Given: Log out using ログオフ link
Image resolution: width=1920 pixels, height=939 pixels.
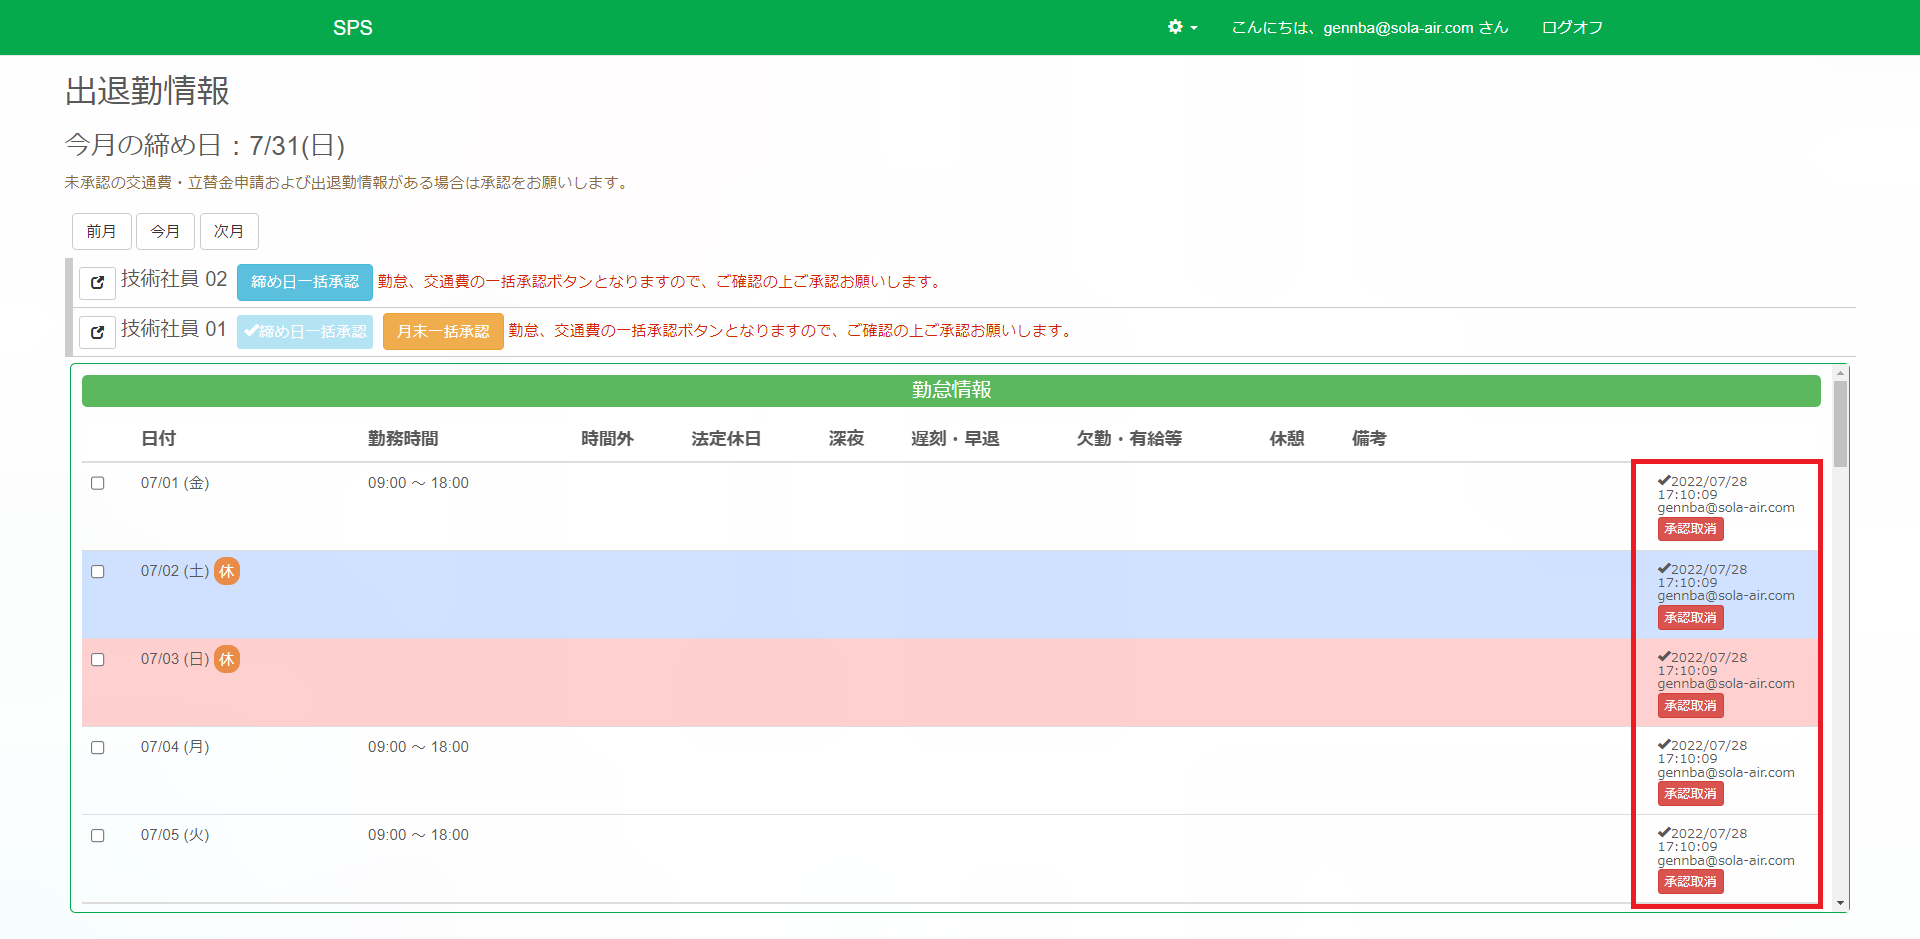Looking at the screenshot, I should tap(1572, 28).
